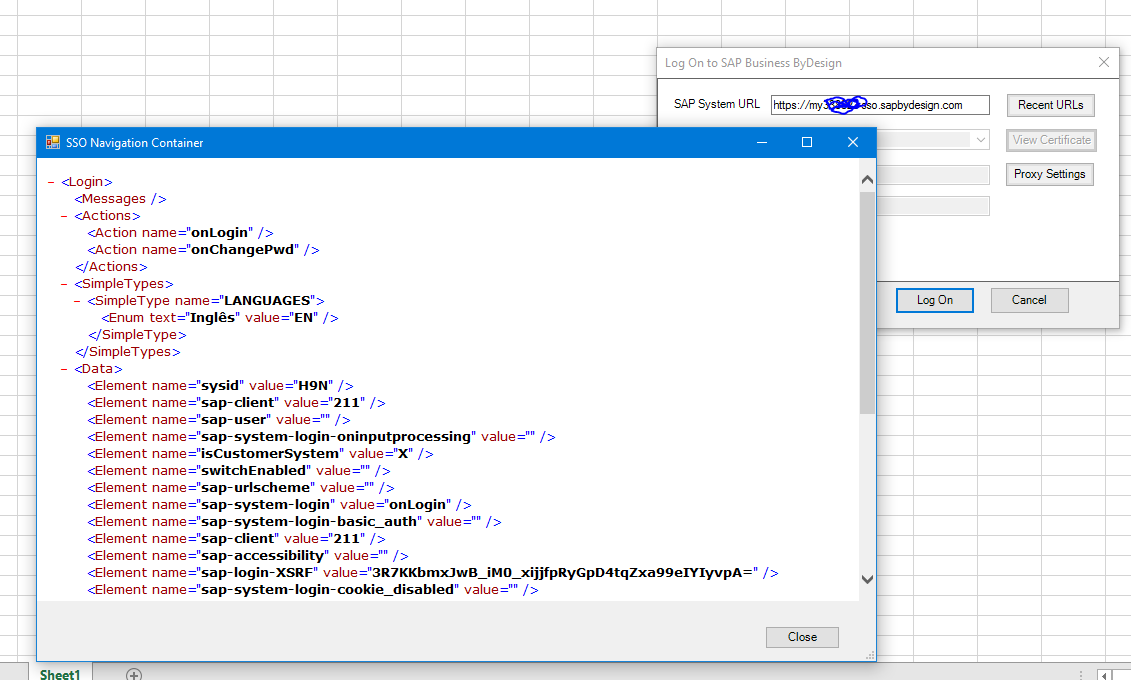Add a new sheet with the plus icon
The height and width of the screenshot is (680, 1131).
pos(133,674)
